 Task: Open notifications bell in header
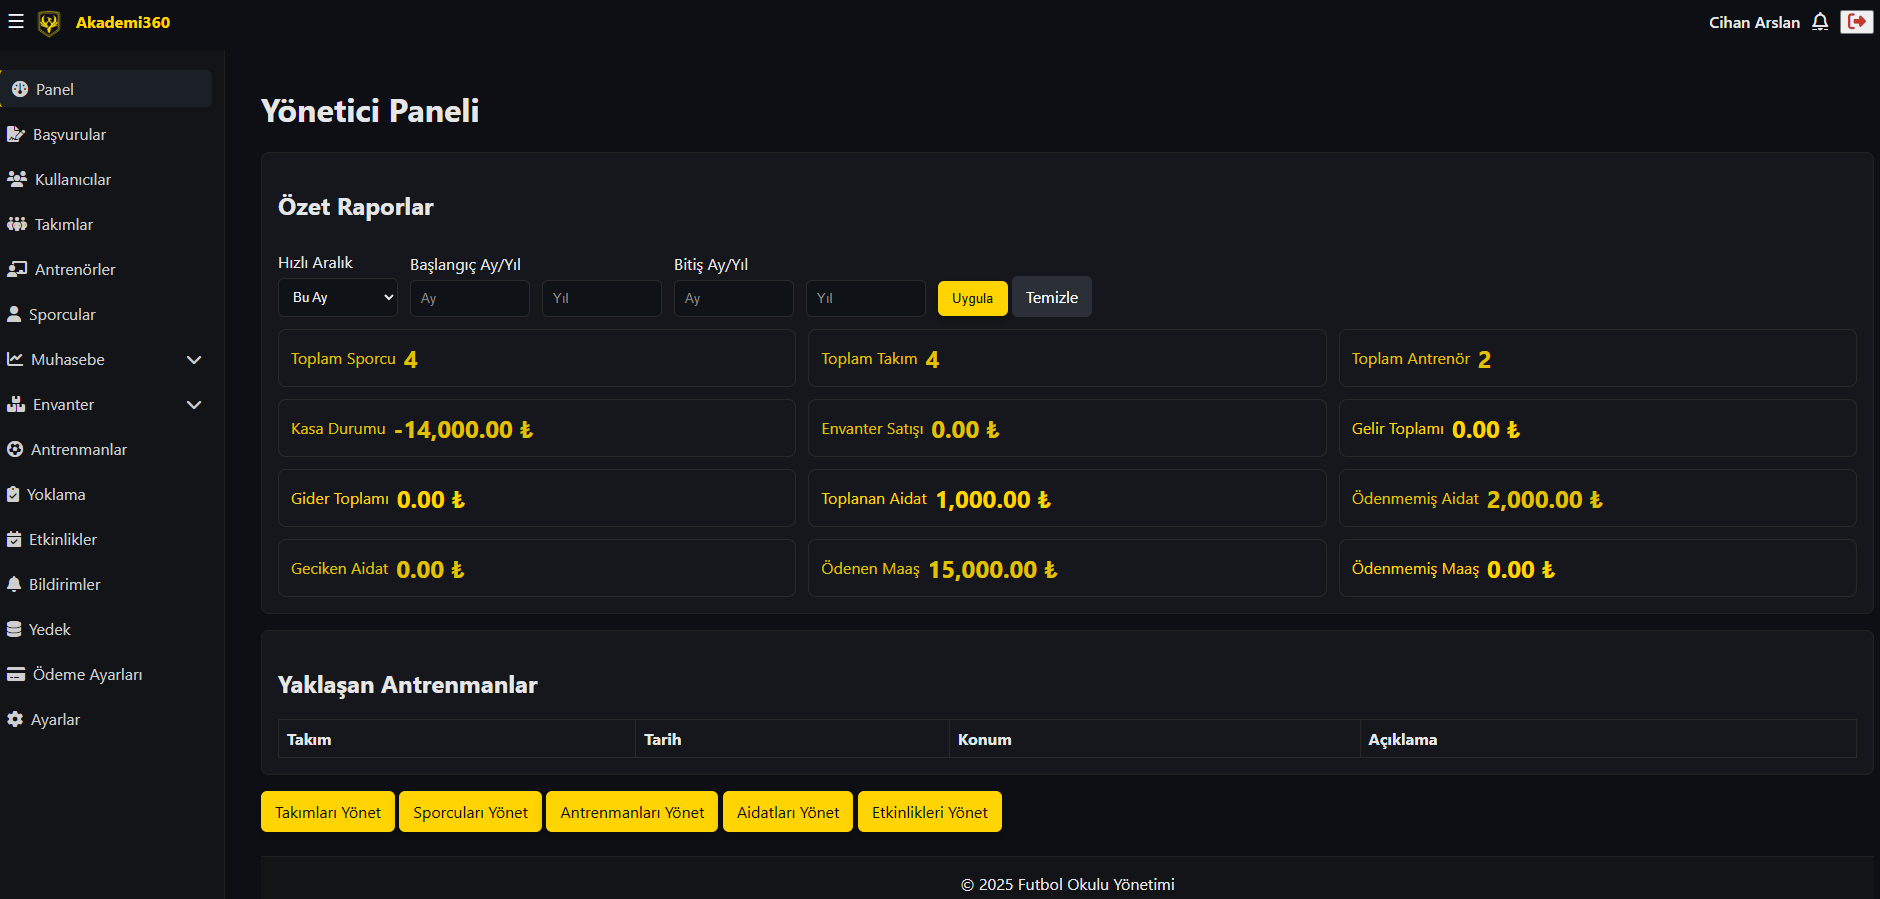(x=1820, y=22)
